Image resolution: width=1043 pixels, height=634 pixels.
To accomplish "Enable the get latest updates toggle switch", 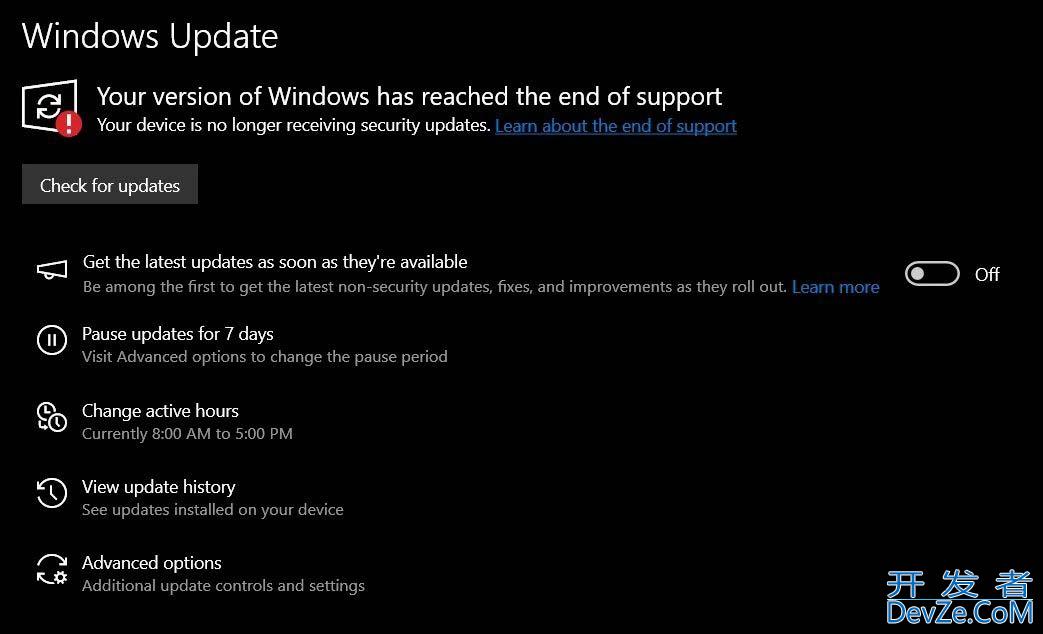I will 931,274.
